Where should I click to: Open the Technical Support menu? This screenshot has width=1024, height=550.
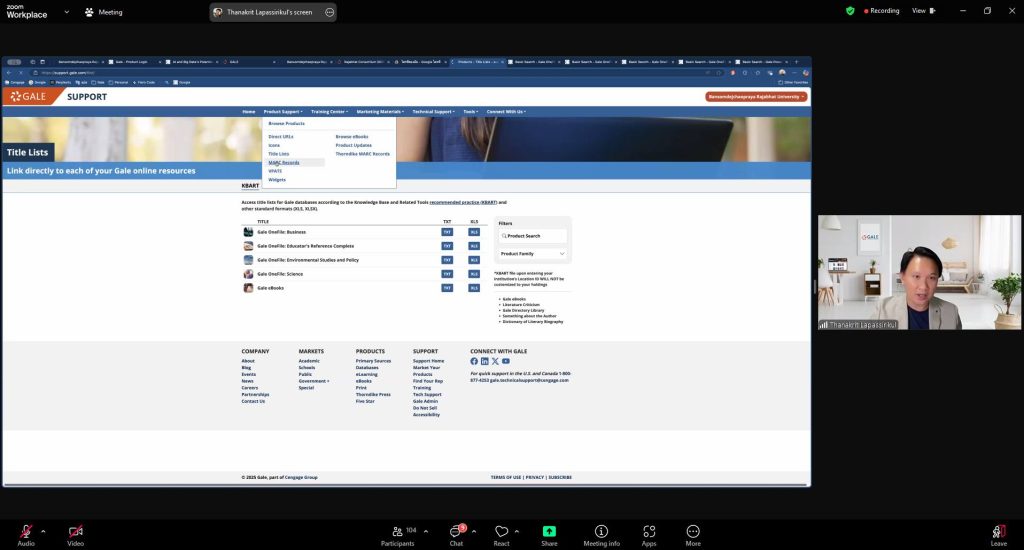pos(434,112)
